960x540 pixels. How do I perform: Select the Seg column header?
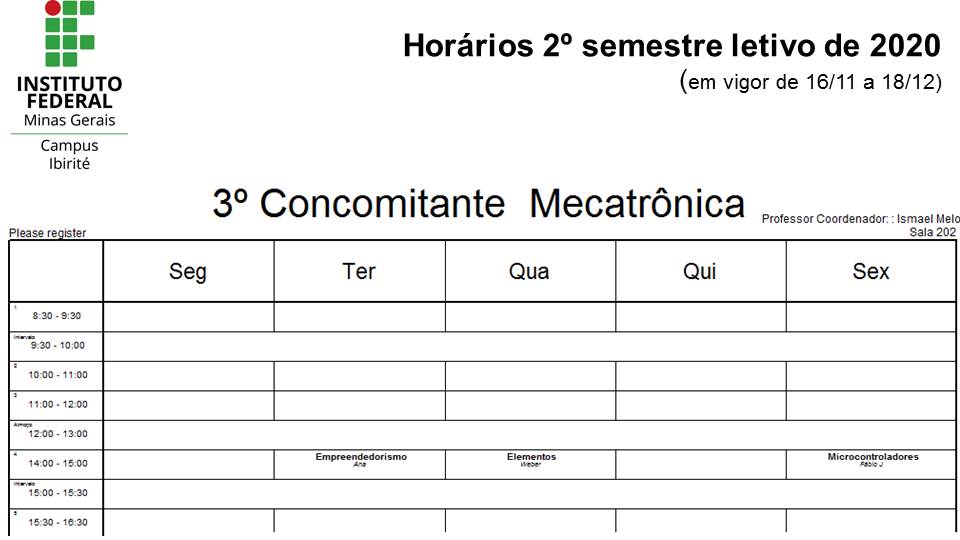(x=188, y=271)
